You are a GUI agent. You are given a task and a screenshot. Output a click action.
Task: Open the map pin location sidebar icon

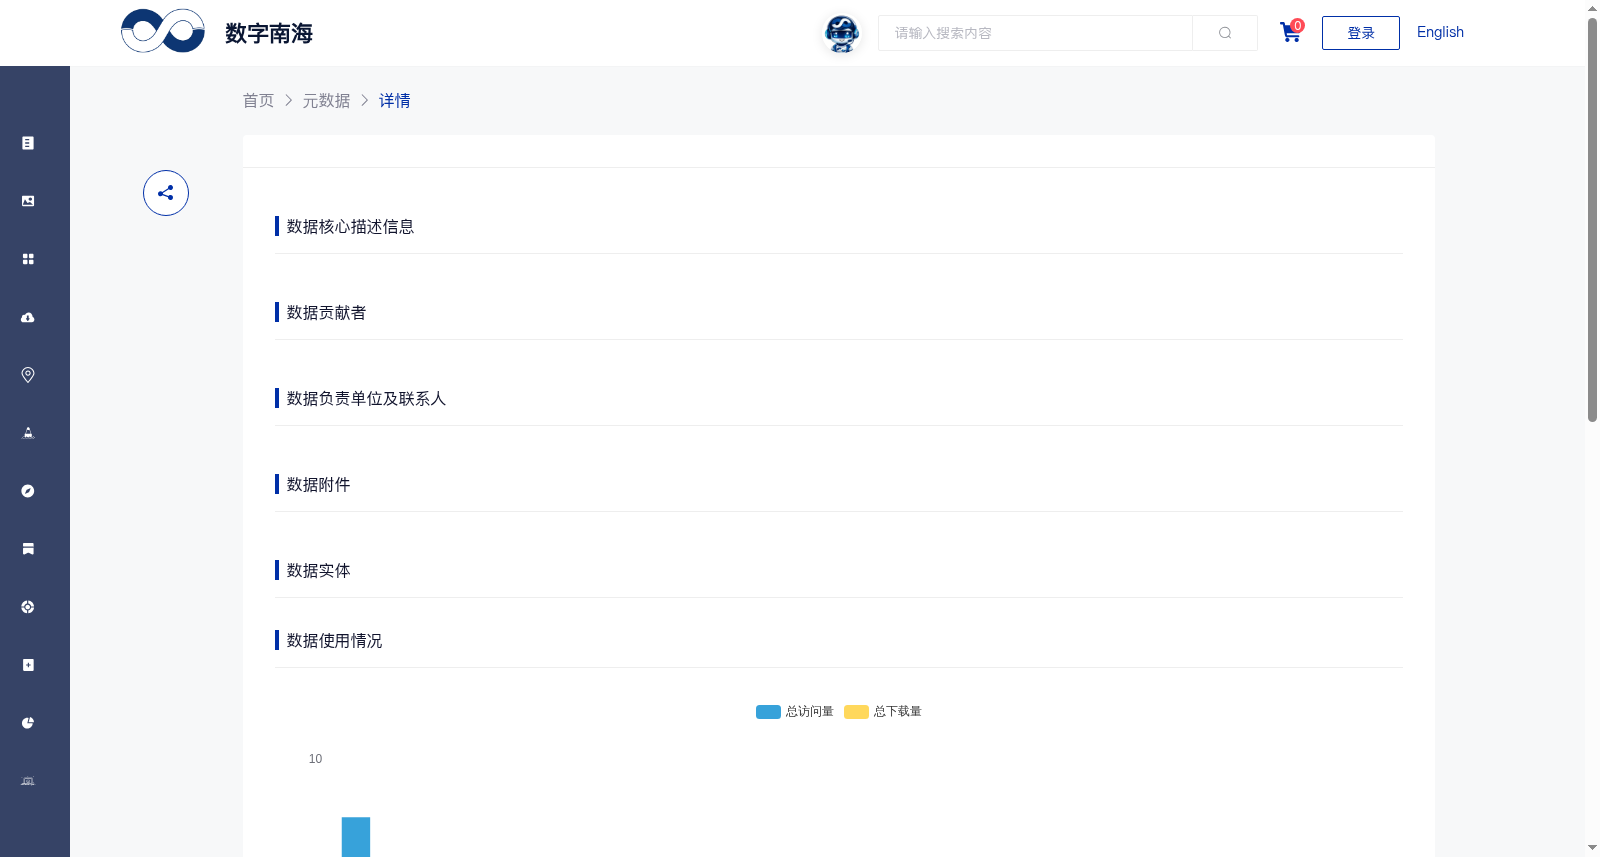click(28, 375)
